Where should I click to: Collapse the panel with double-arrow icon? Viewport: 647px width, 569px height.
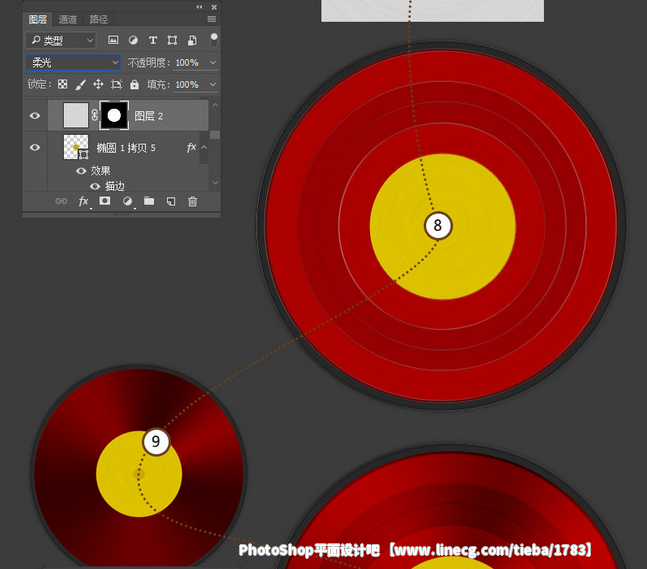click(199, 7)
